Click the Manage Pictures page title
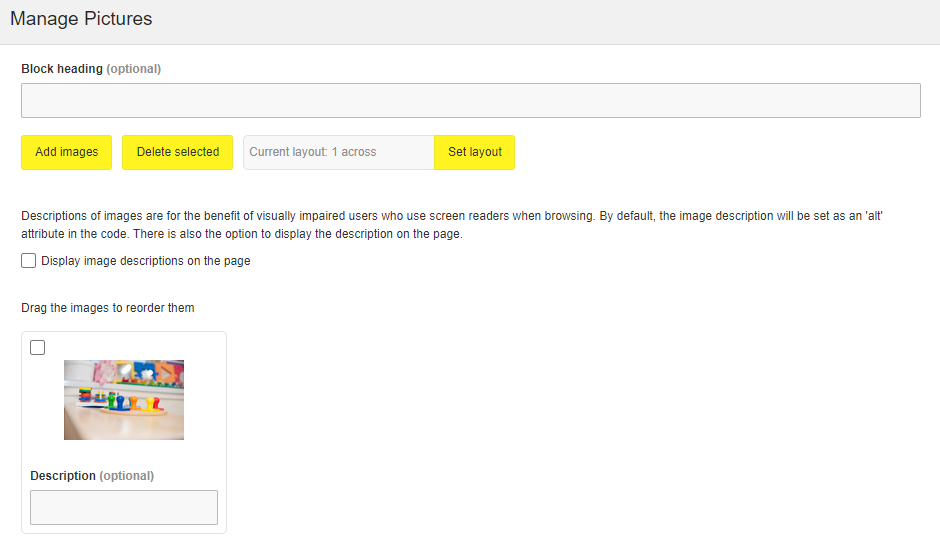The height and width of the screenshot is (554, 940). (x=81, y=19)
